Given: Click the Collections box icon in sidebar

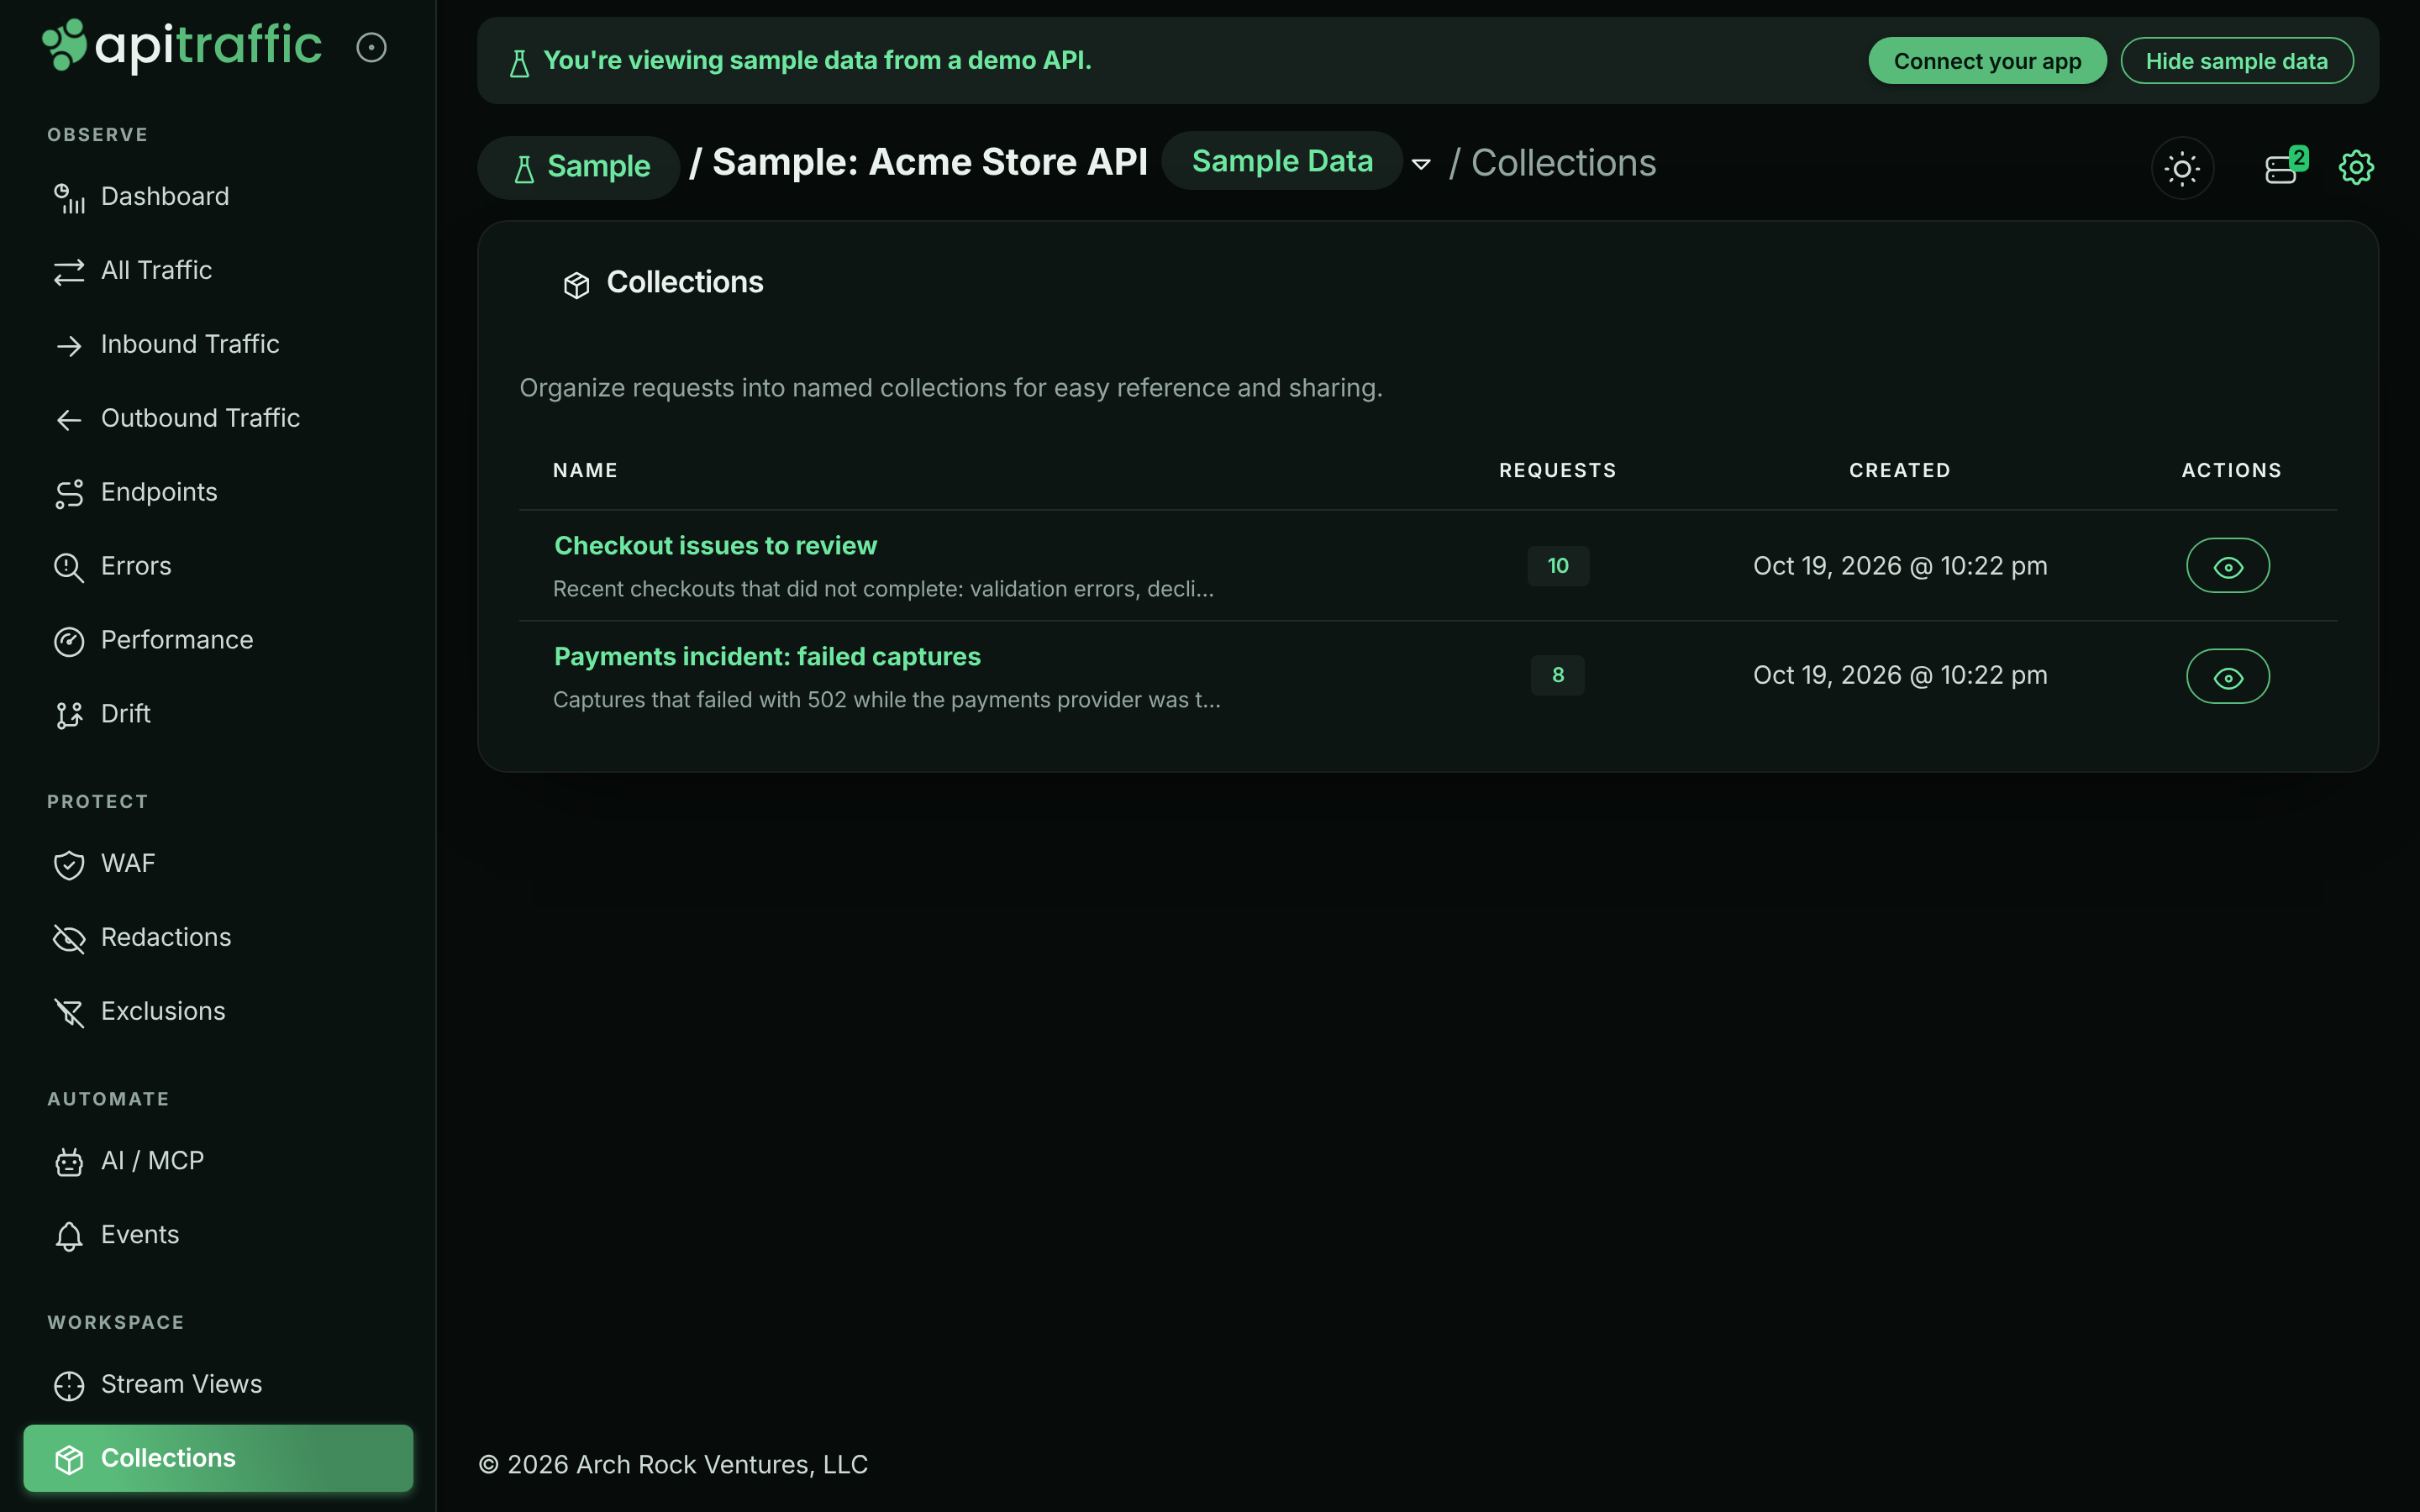Looking at the screenshot, I should point(69,1460).
